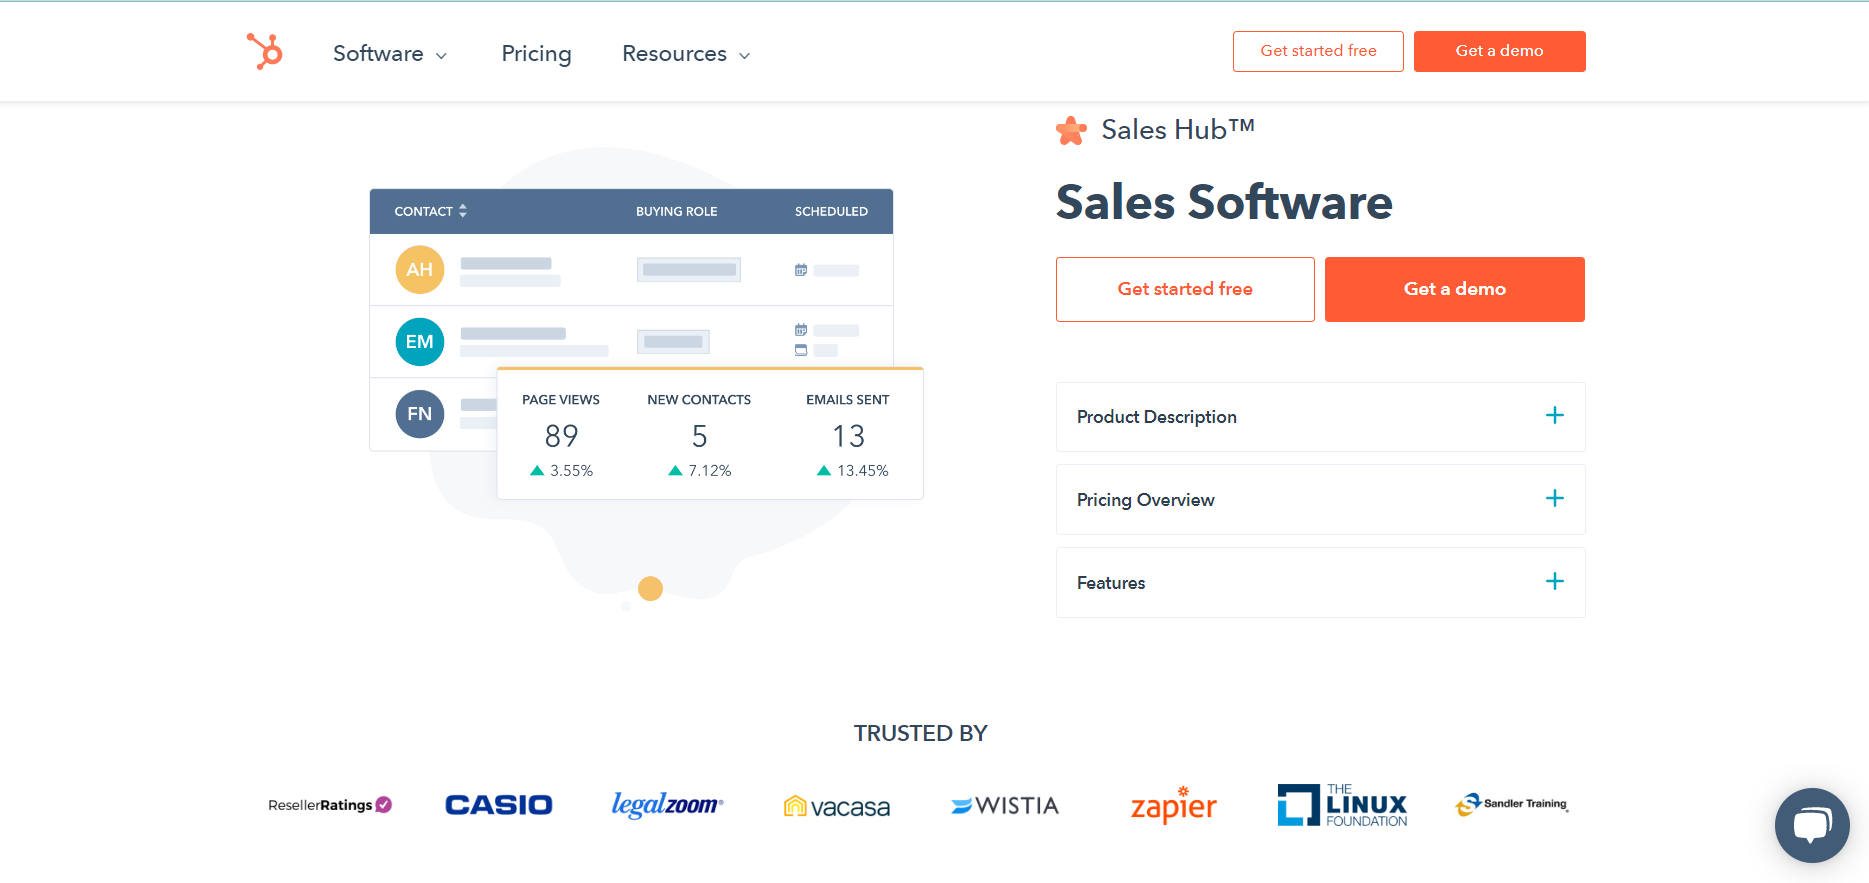Click the Linux Foundation logo
This screenshot has width=1869, height=883.
[x=1342, y=805]
